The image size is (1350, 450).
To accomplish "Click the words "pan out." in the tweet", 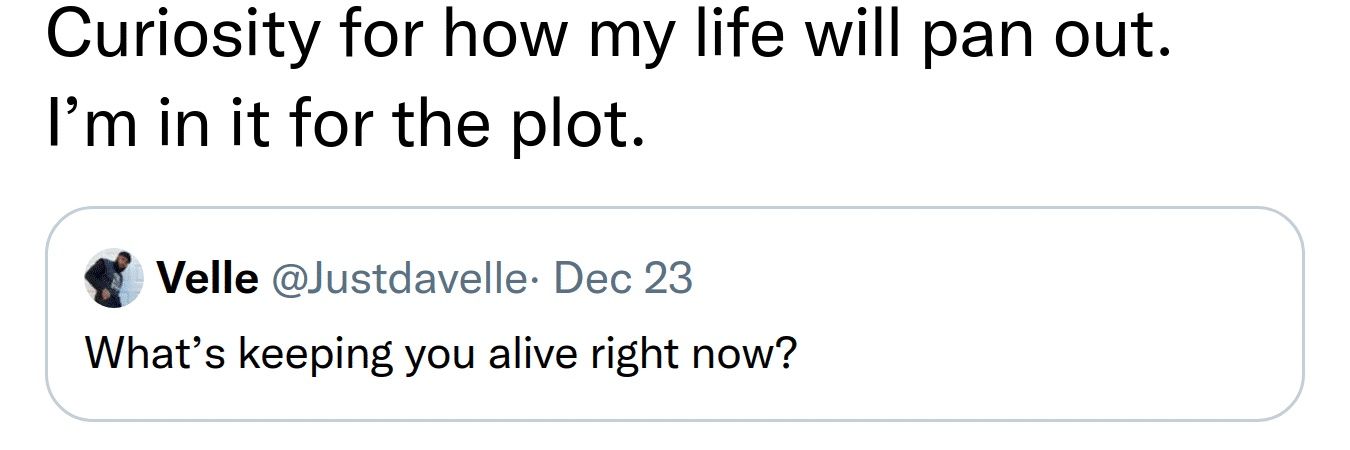I will pyautogui.click(x=1044, y=36).
